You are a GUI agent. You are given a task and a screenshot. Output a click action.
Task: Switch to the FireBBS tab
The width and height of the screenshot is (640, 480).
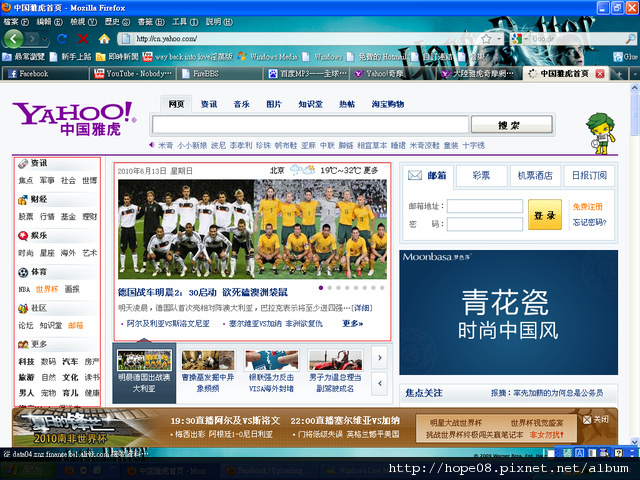coord(219,73)
